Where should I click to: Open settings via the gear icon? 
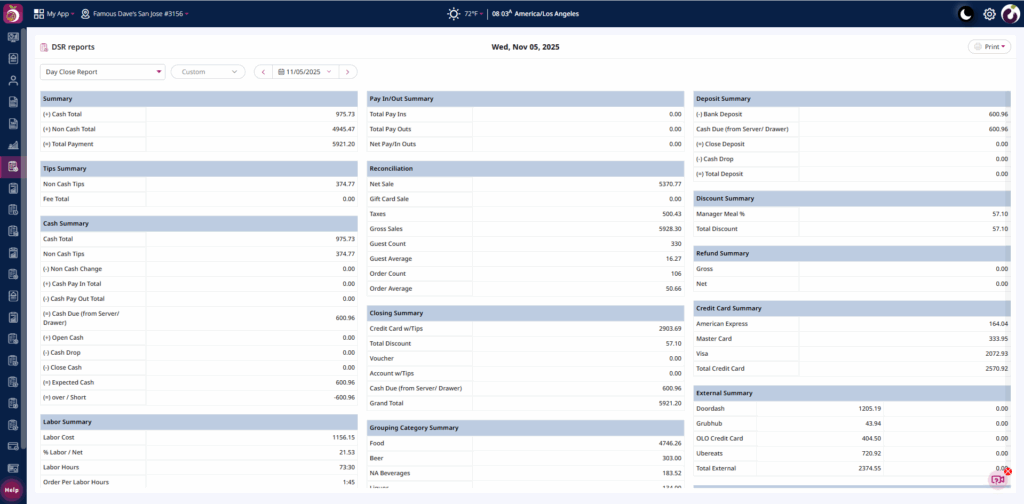989,14
